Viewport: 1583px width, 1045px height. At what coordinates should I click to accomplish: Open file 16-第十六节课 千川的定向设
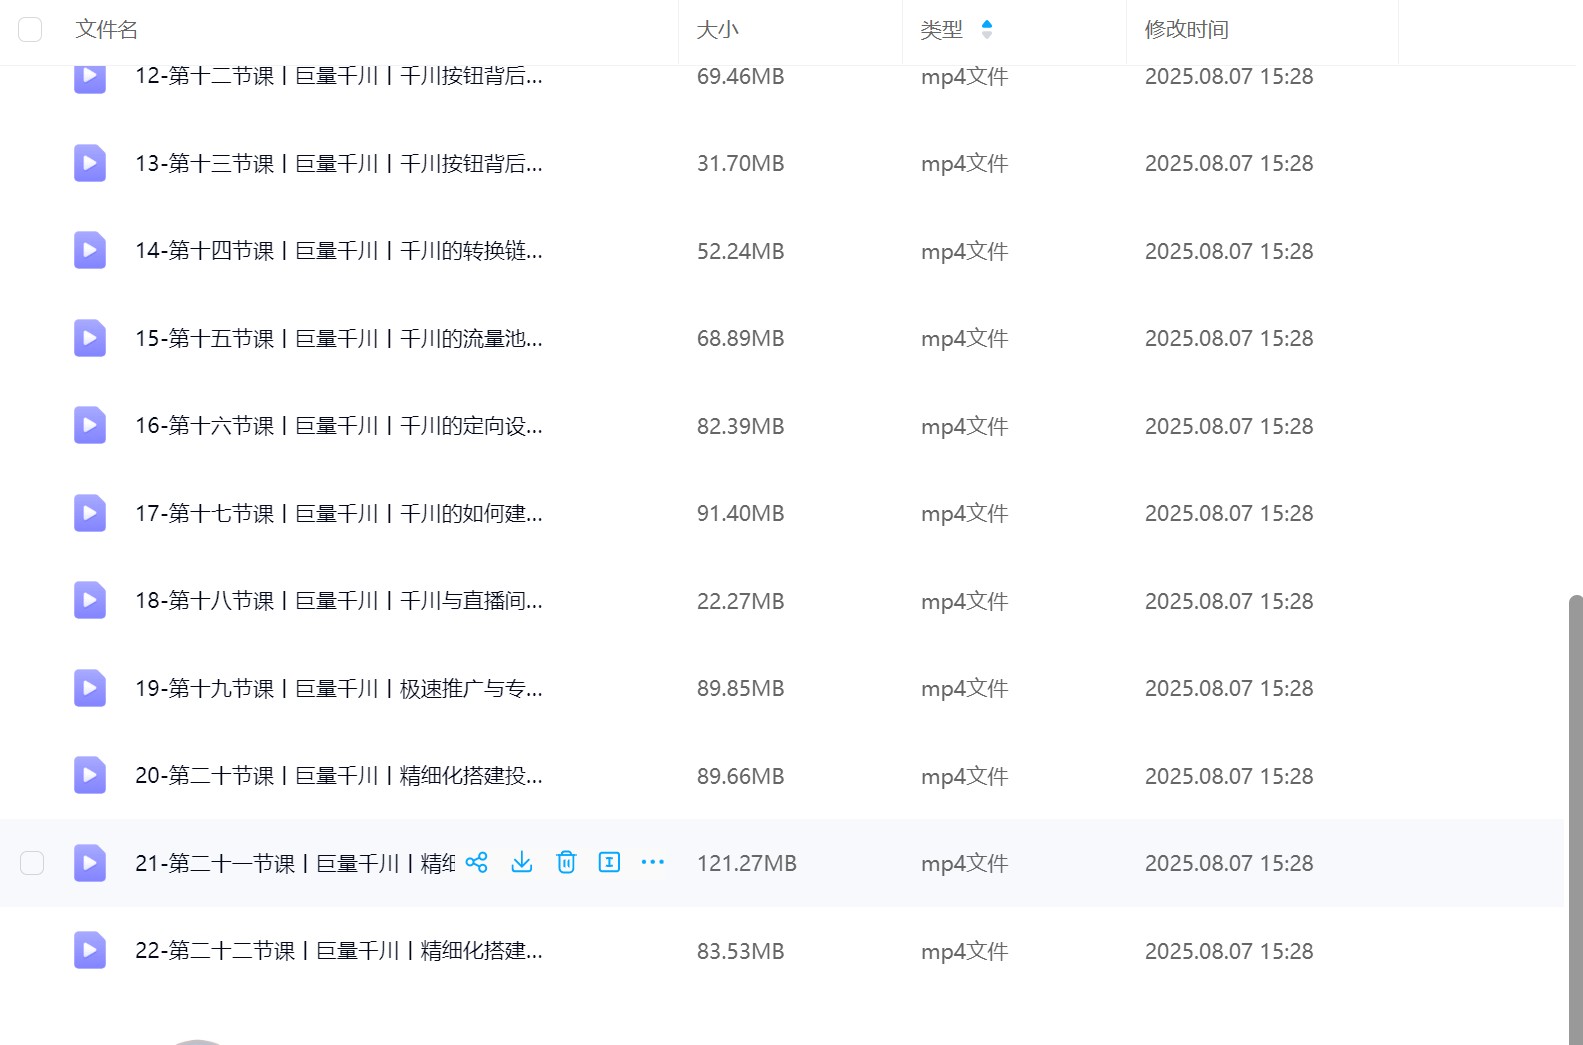click(339, 425)
